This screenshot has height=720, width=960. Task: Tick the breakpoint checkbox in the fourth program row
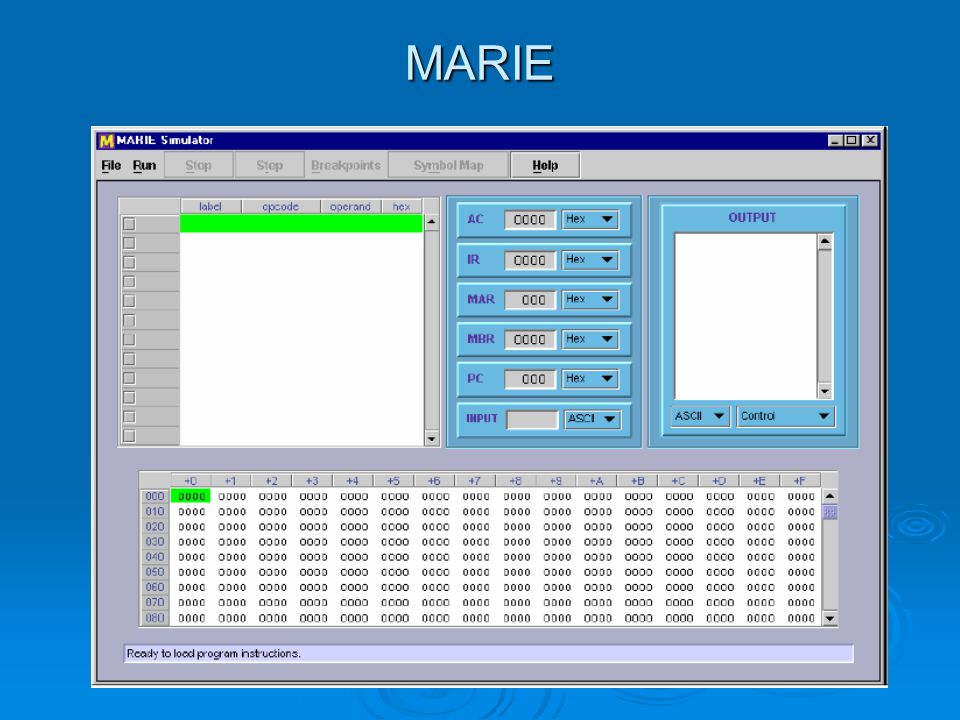(129, 282)
